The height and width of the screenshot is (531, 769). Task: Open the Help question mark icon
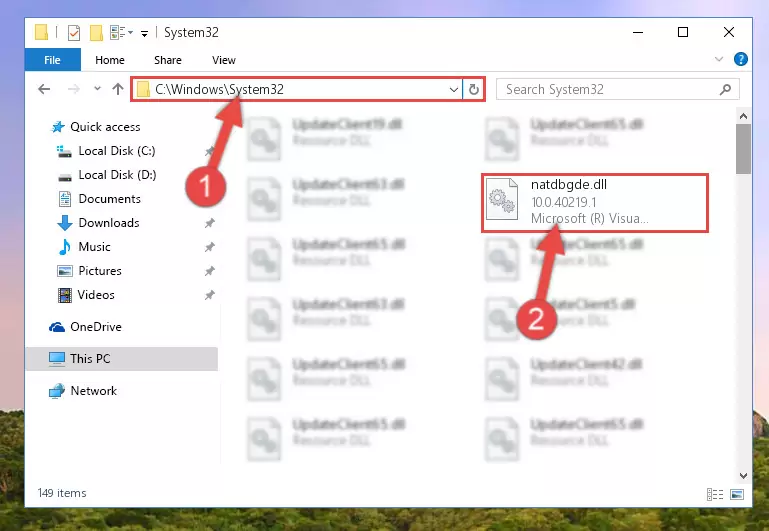pos(741,59)
